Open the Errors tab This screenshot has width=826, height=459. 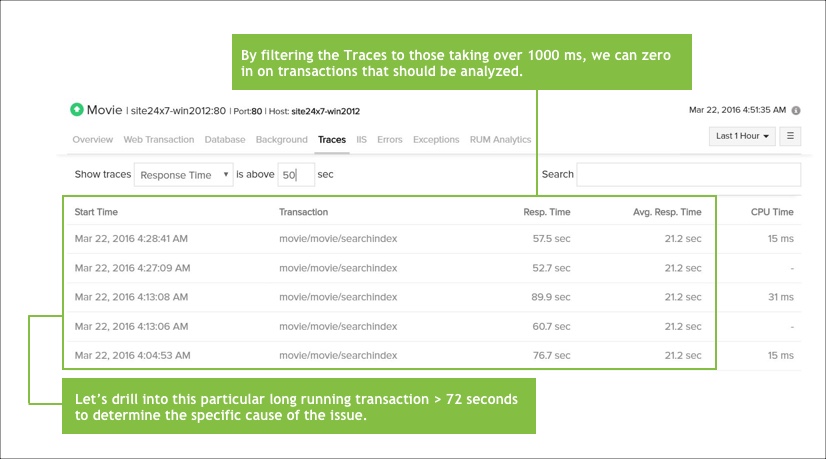pyautogui.click(x=390, y=140)
